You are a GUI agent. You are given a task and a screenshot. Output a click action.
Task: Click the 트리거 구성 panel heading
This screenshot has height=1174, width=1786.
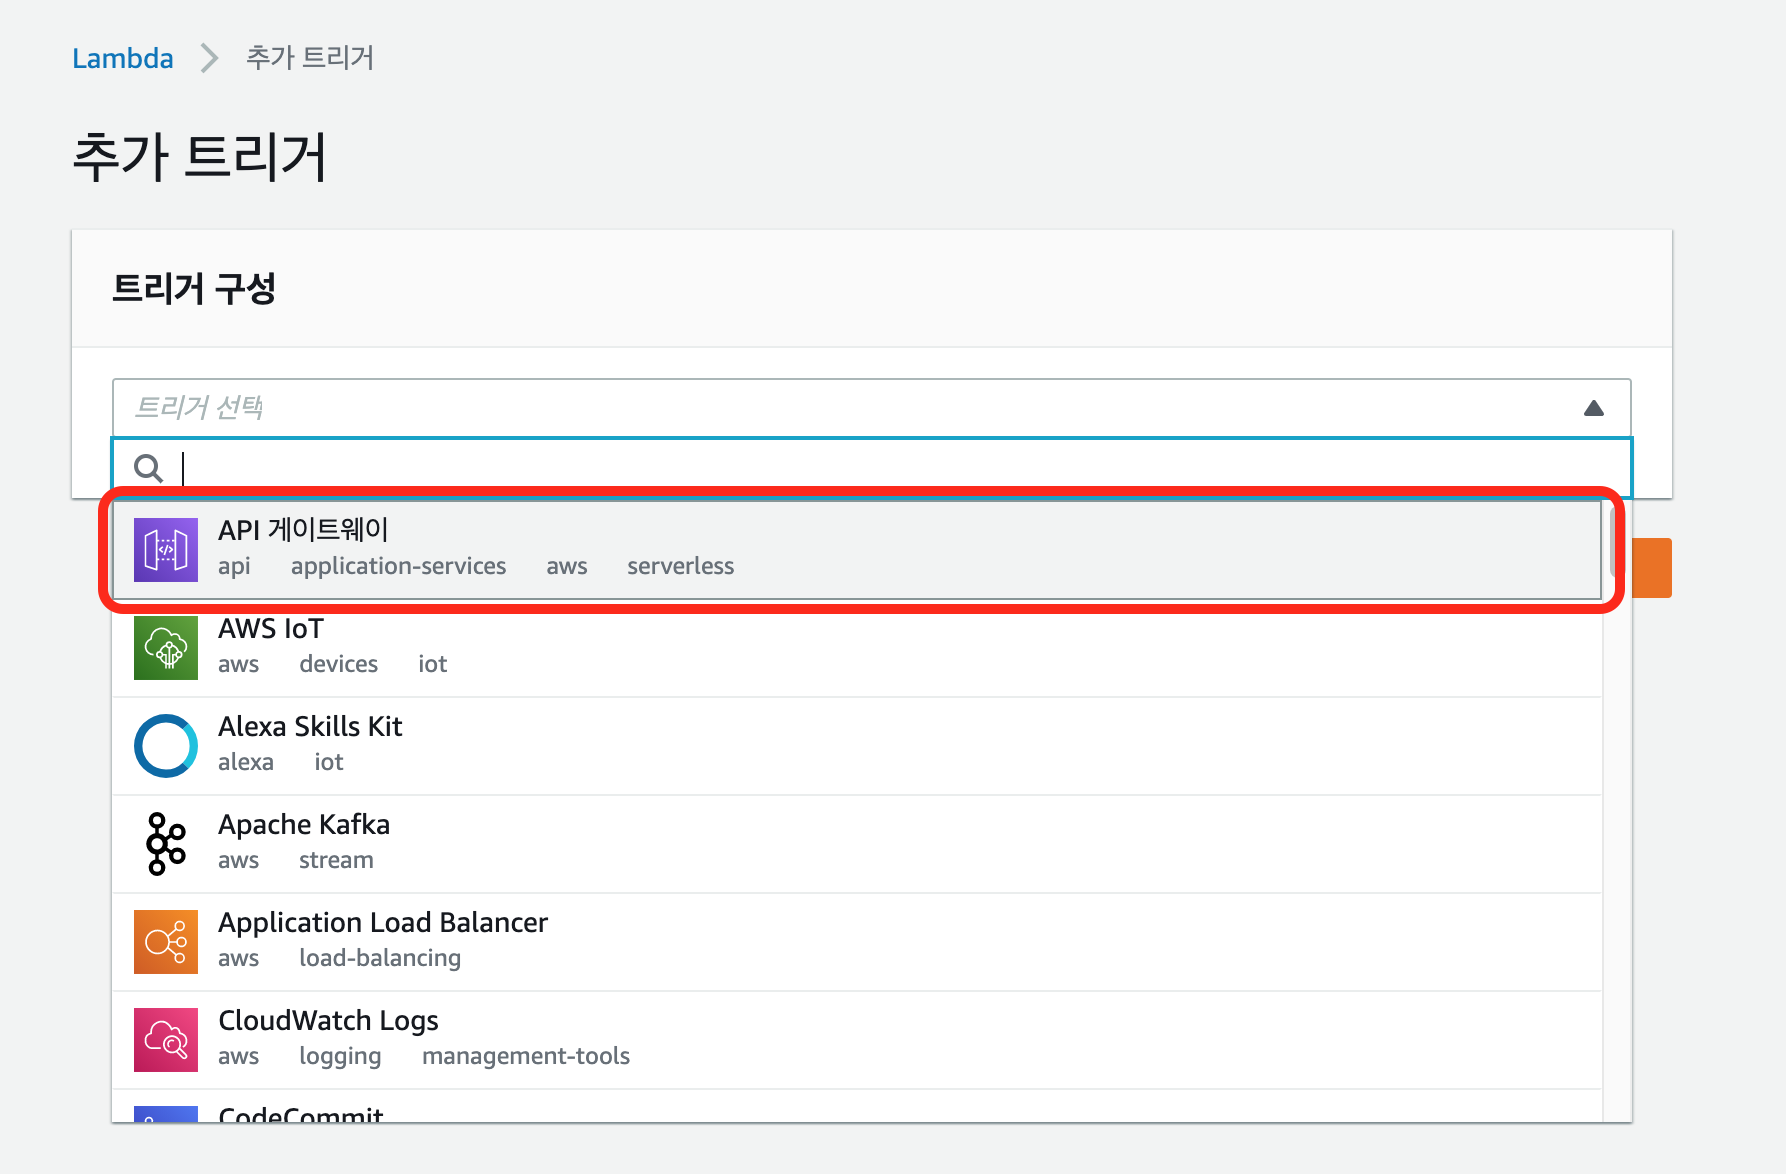(194, 288)
